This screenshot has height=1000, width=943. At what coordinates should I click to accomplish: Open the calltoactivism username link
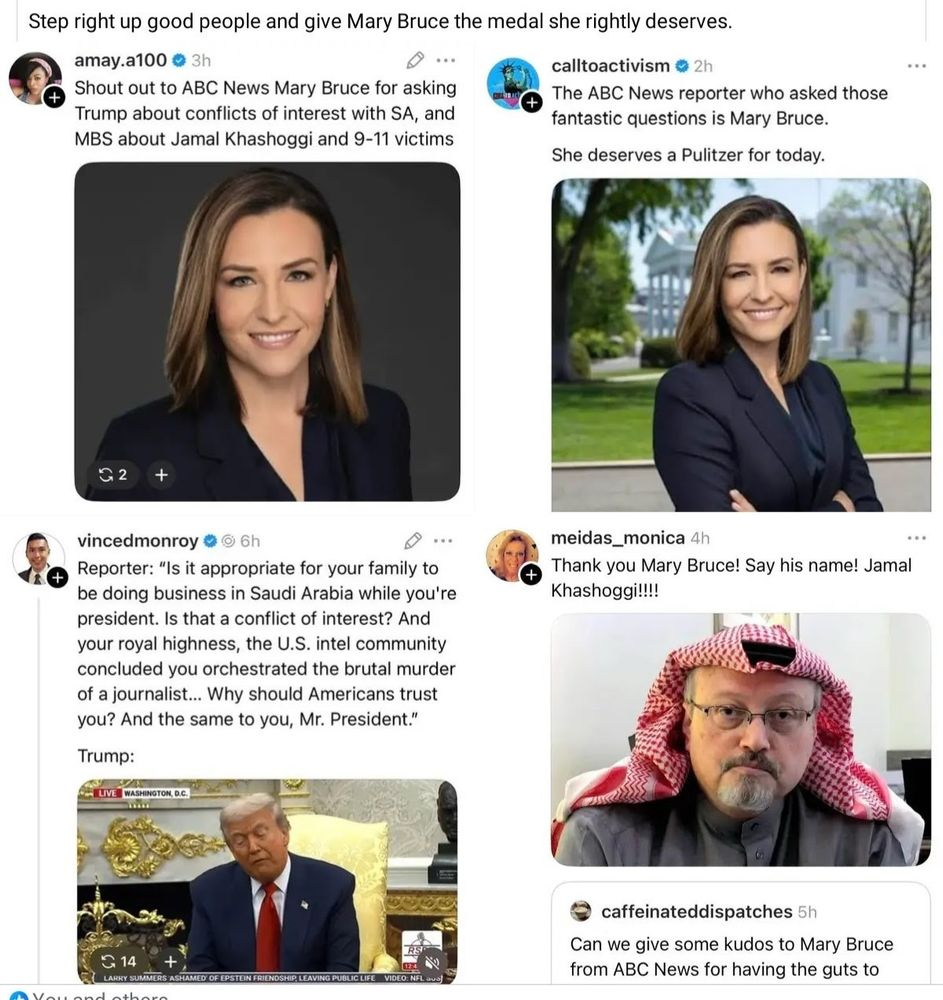(610, 66)
